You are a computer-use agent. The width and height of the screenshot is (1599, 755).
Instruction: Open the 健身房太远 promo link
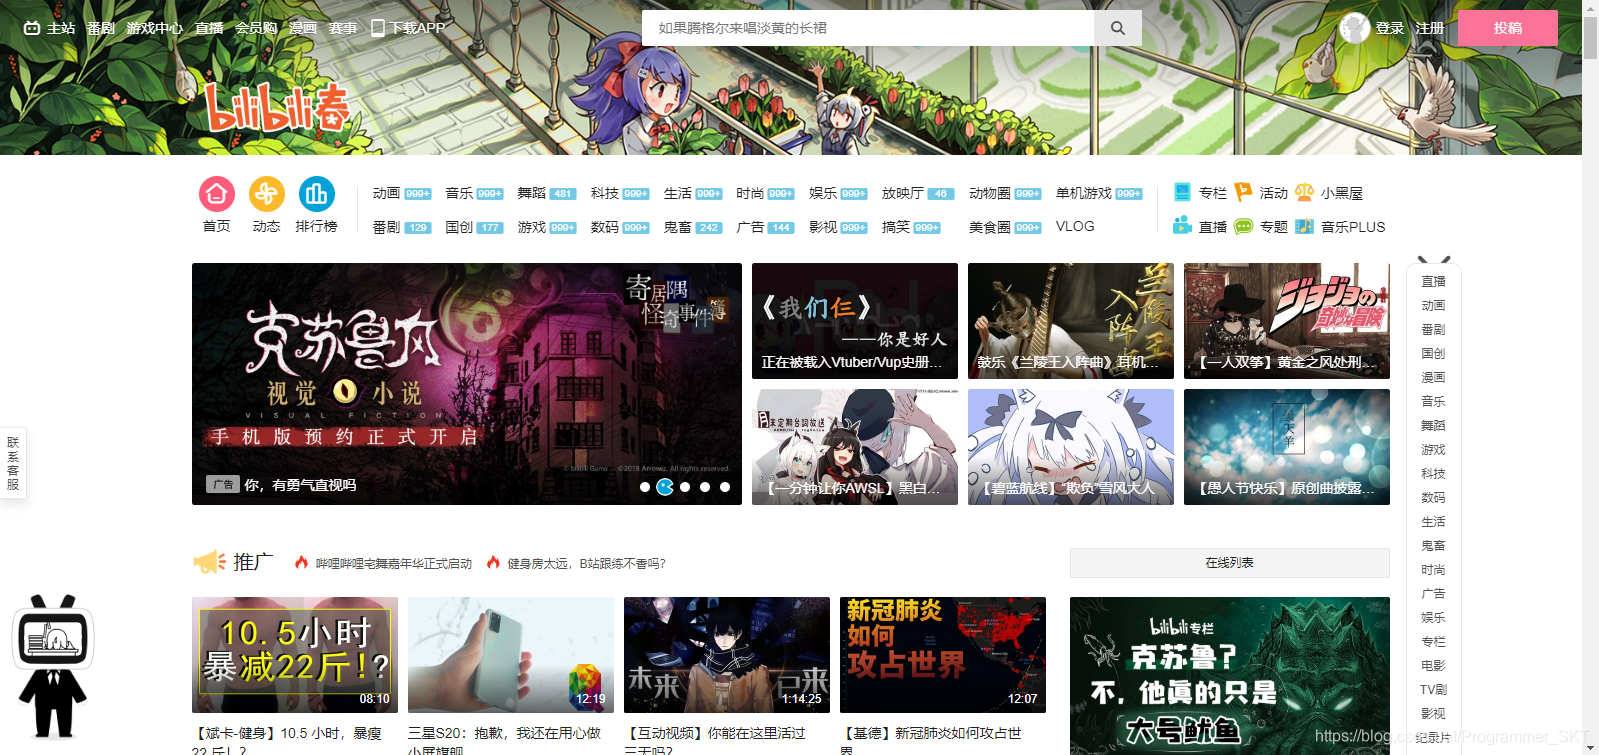(x=586, y=564)
